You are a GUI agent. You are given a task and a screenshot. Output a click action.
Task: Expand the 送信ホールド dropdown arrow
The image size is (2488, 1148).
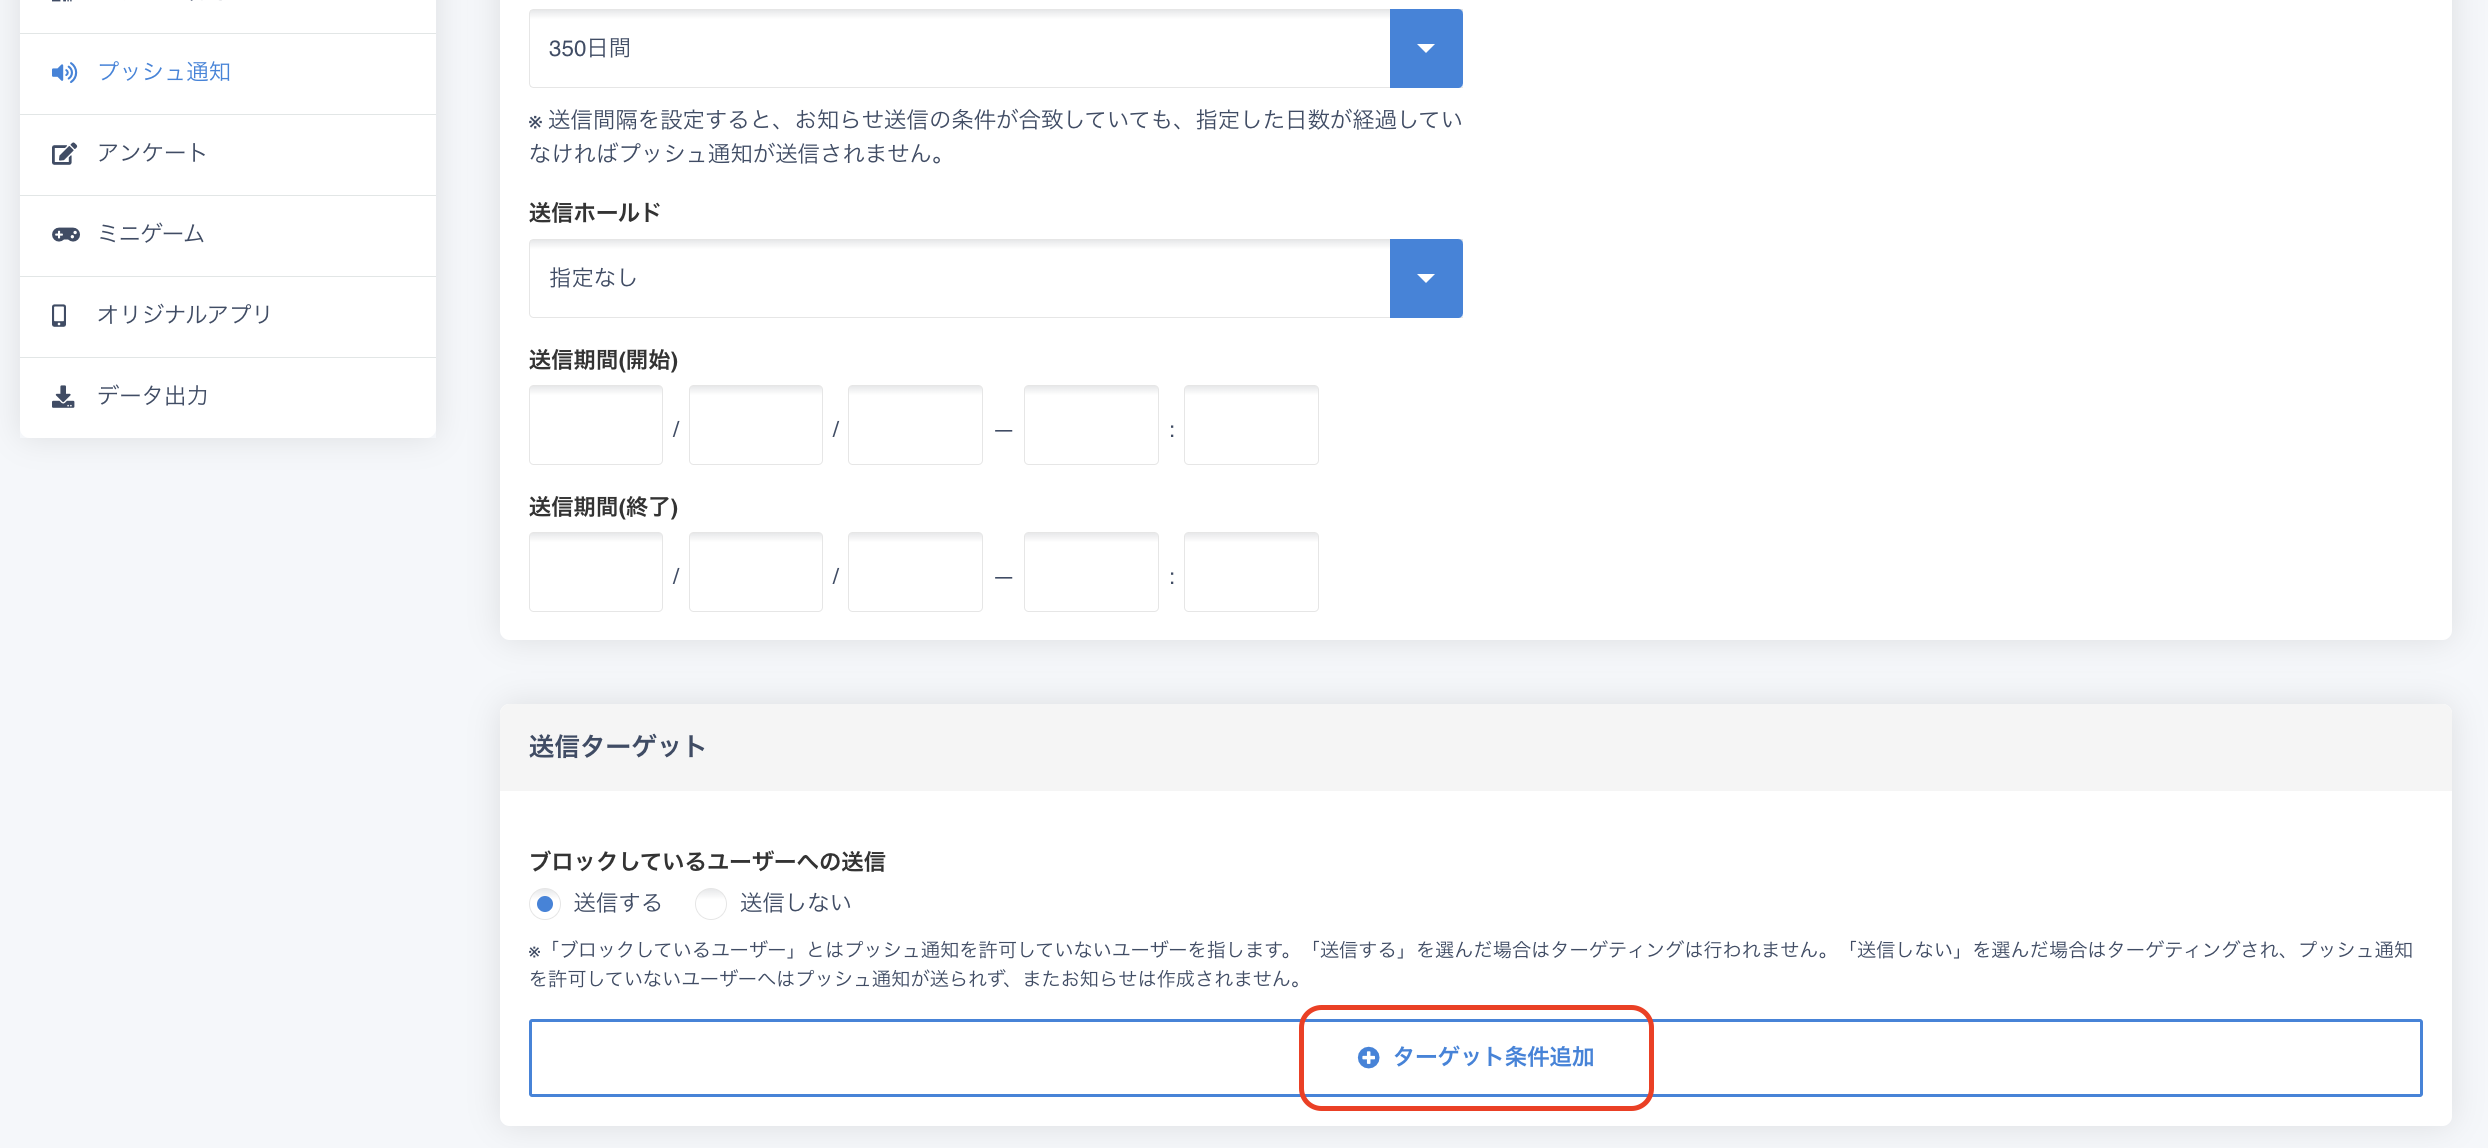(1426, 278)
